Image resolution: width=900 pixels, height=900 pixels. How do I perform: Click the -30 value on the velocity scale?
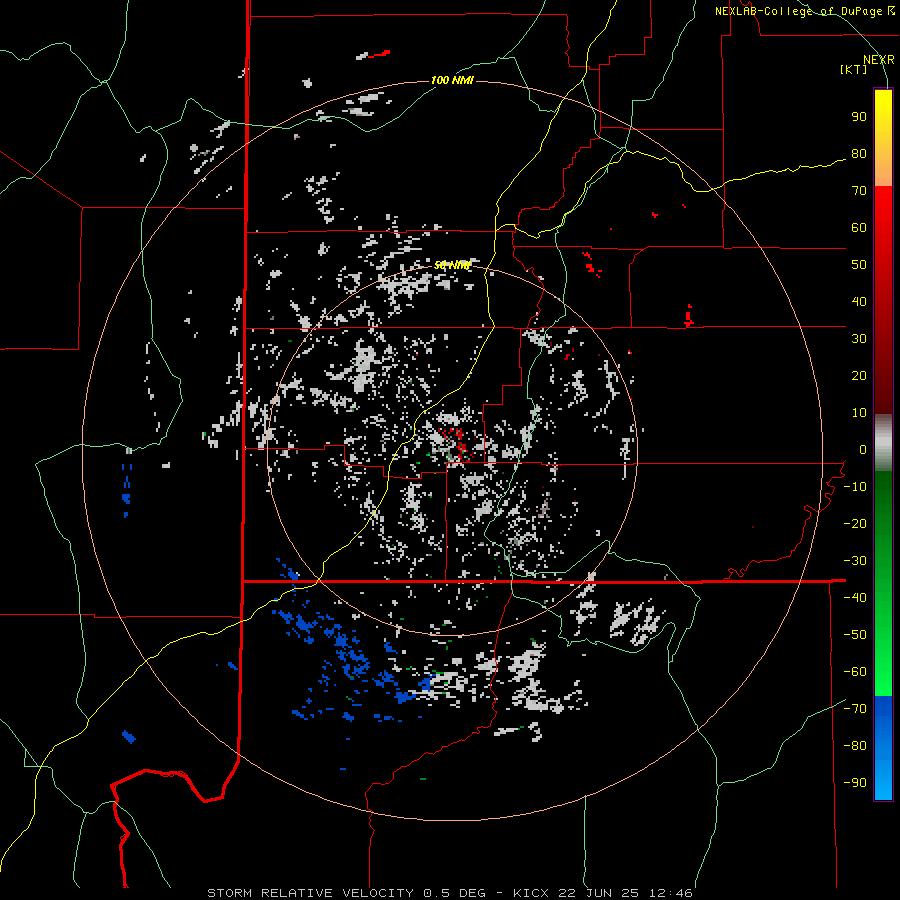855,561
